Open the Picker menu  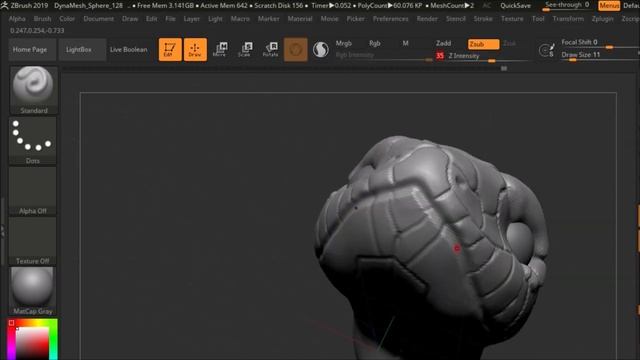tap(356, 19)
